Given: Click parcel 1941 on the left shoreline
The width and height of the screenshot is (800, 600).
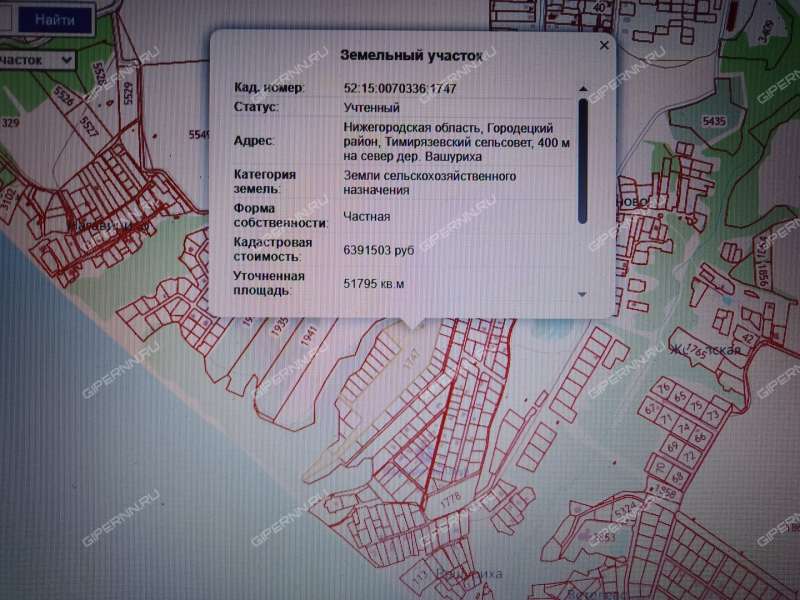Looking at the screenshot, I should point(306,336).
